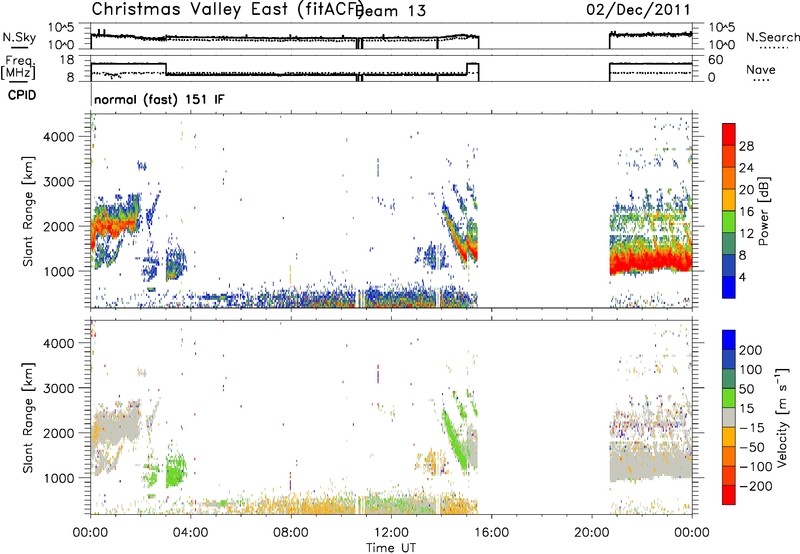Viewport: 800px width, 554px height.
Task: Click the '04:00' time tick label
Action: tap(190, 533)
